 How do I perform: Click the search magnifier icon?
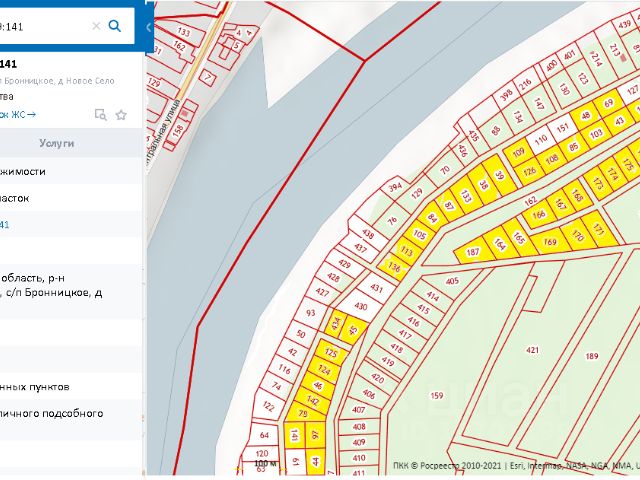115,26
